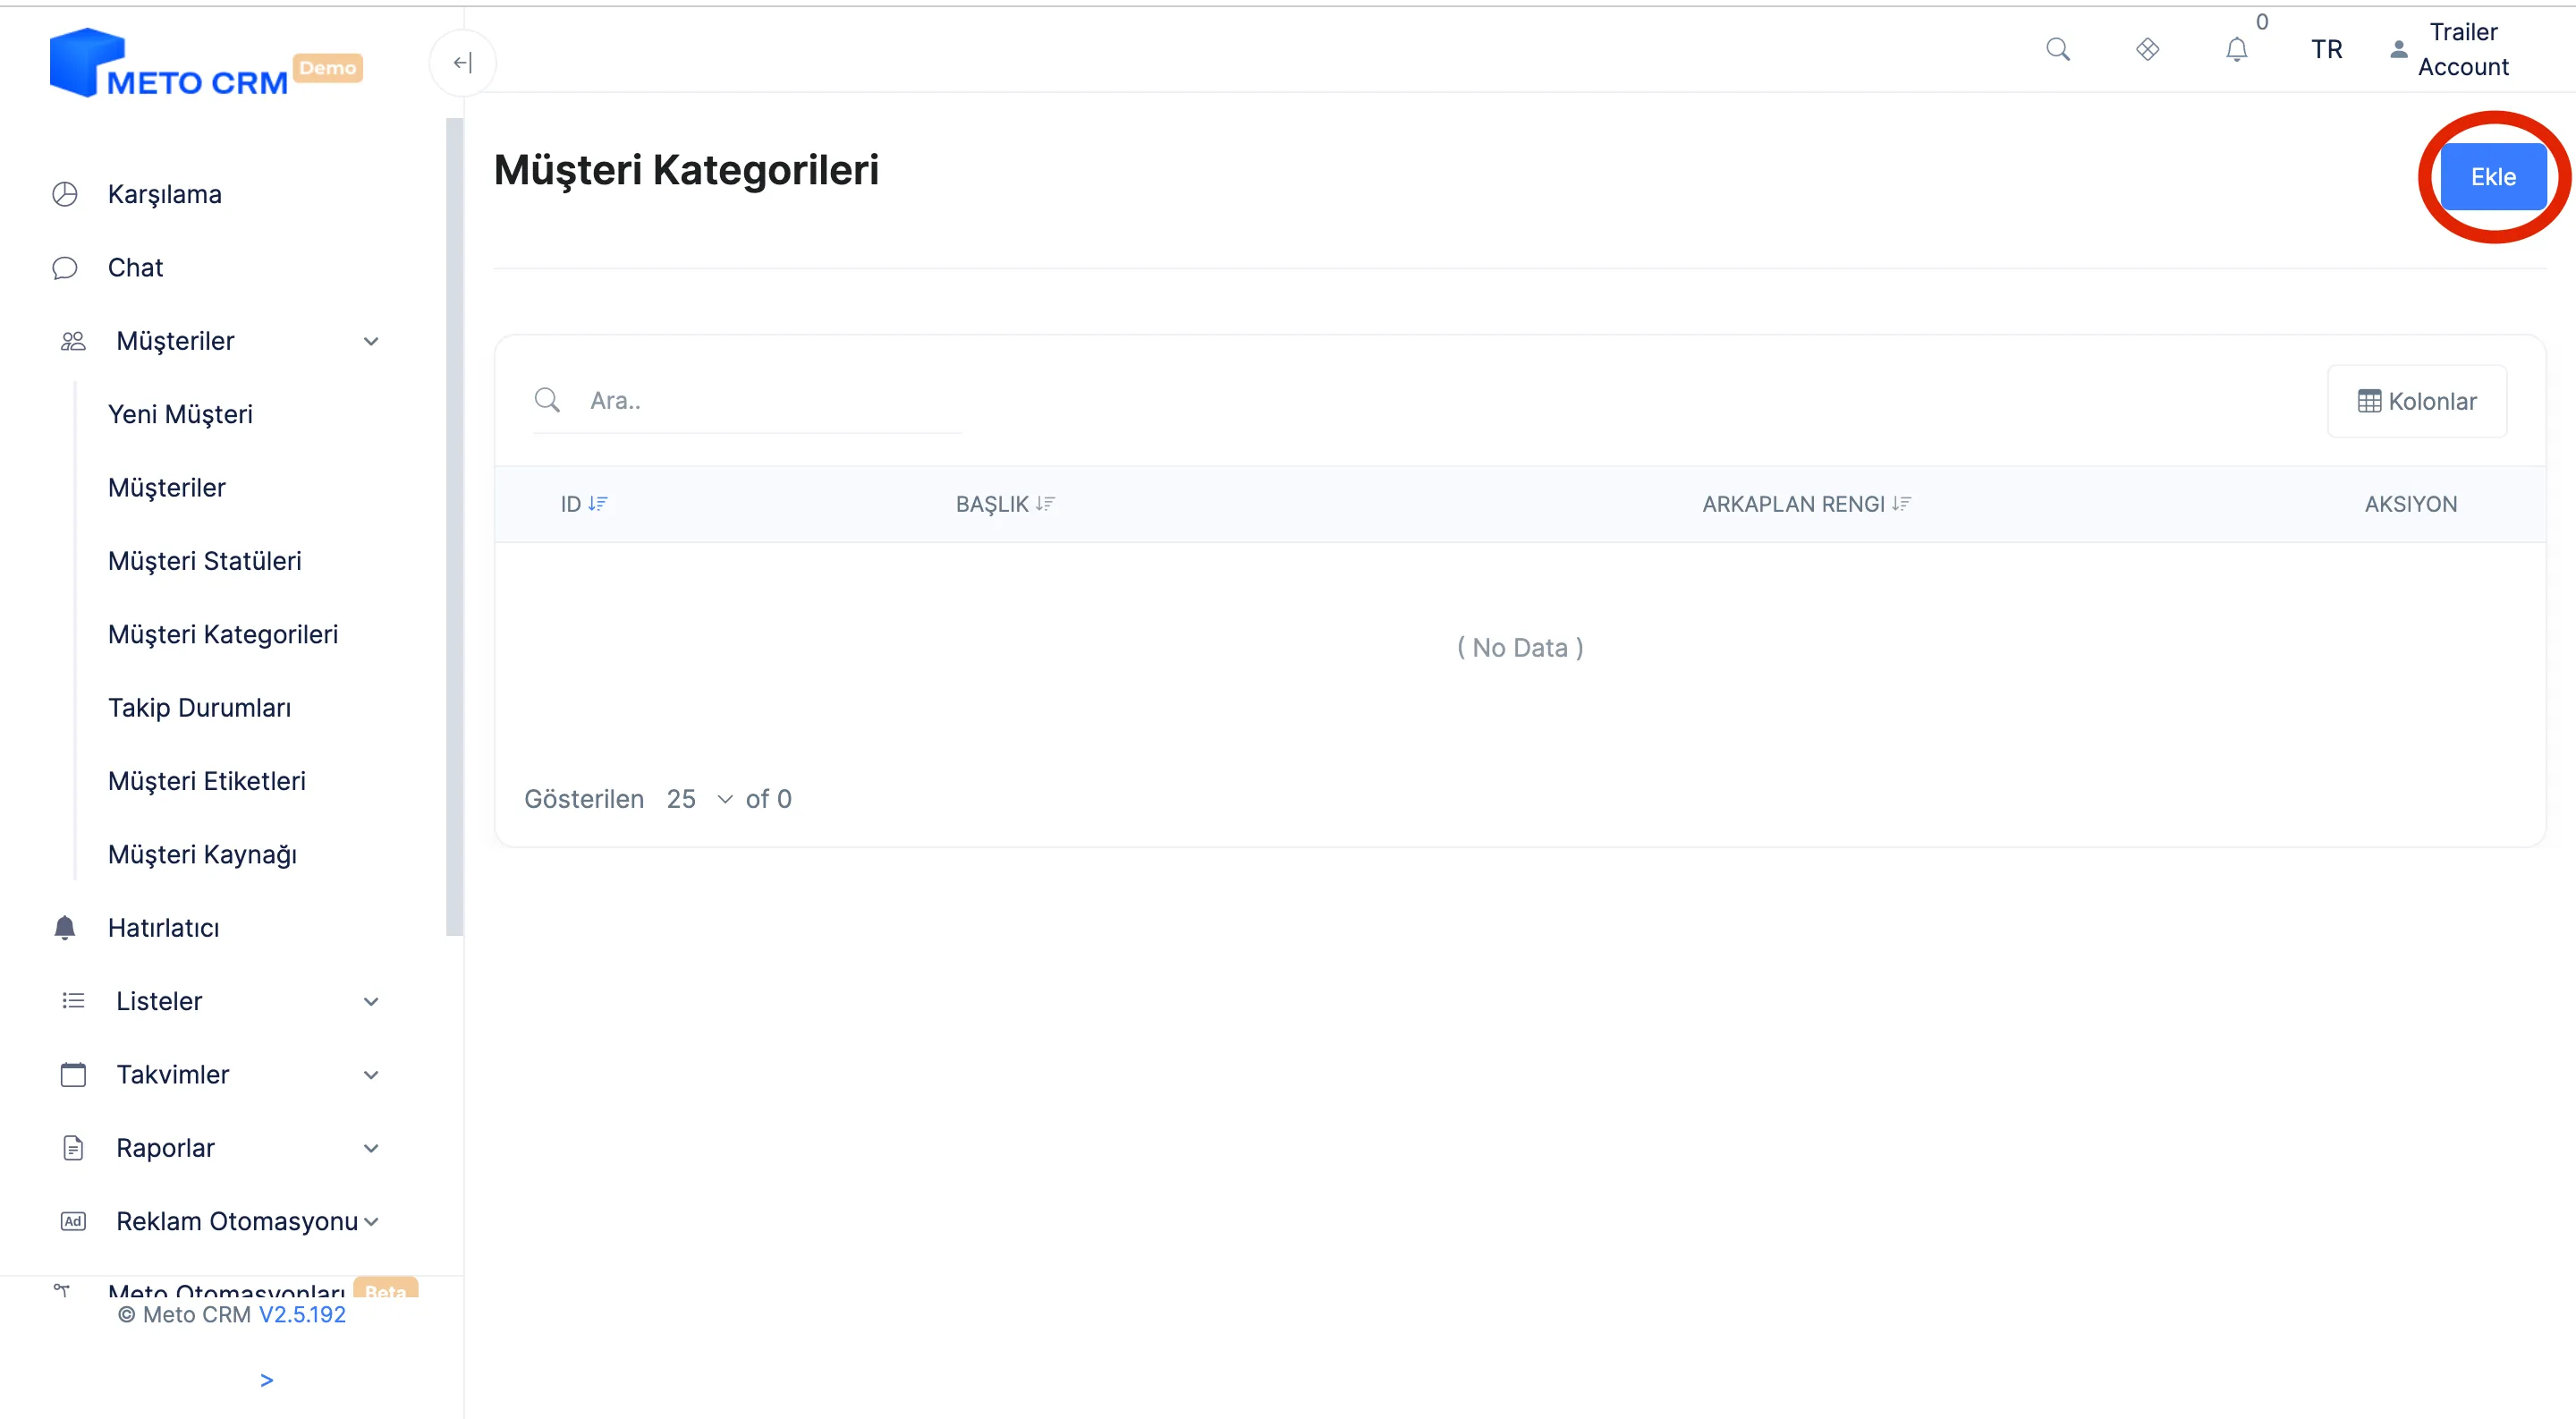This screenshot has width=2576, height=1419.
Task: Collapse the sidebar with the arrow button
Action: coord(462,63)
